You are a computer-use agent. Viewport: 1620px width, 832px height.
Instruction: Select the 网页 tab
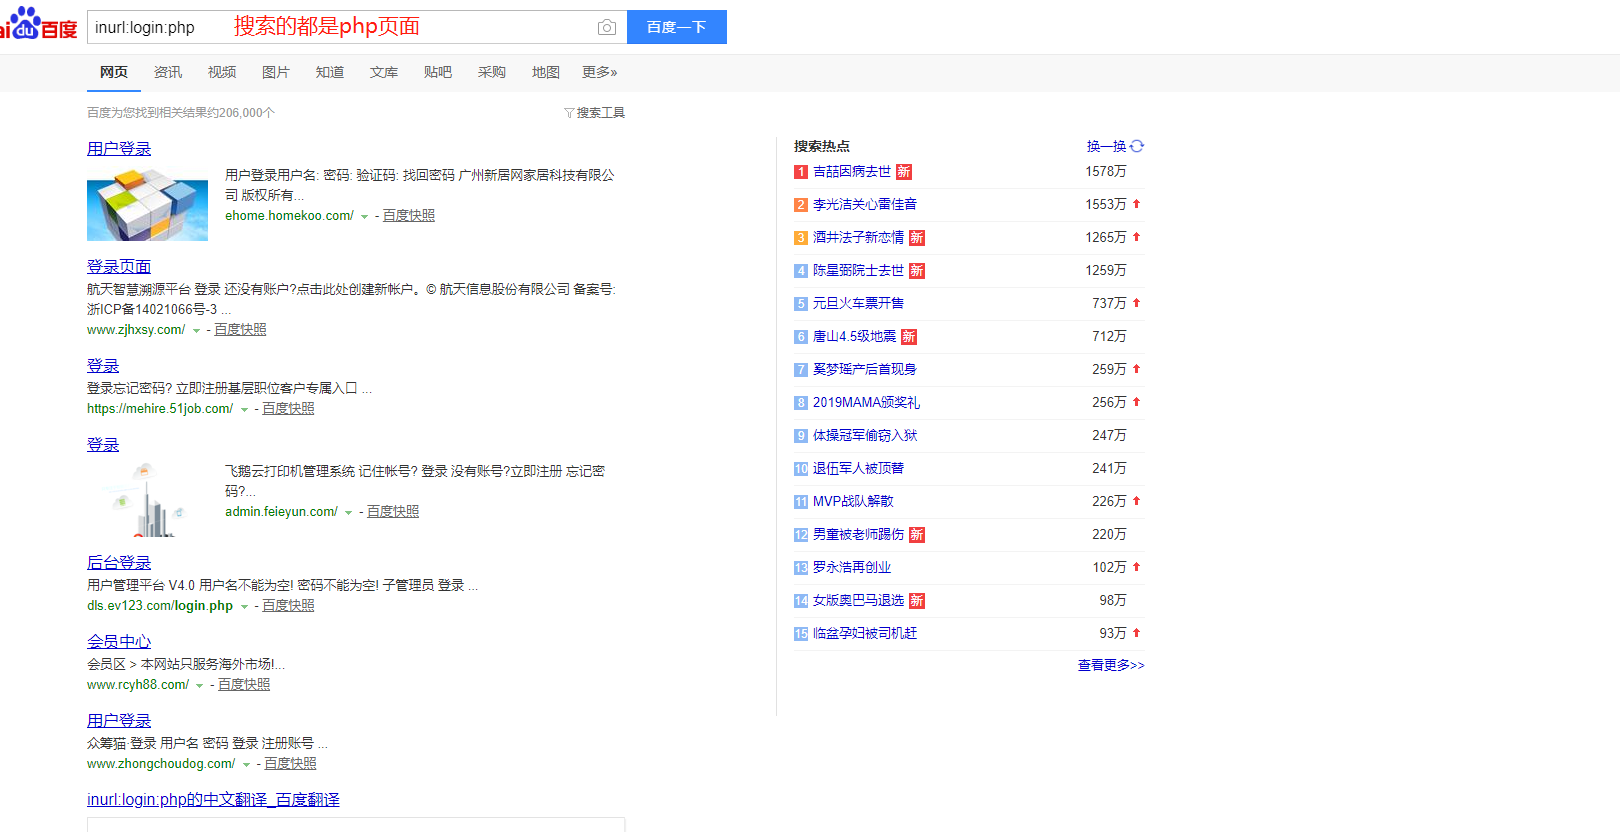tap(114, 72)
